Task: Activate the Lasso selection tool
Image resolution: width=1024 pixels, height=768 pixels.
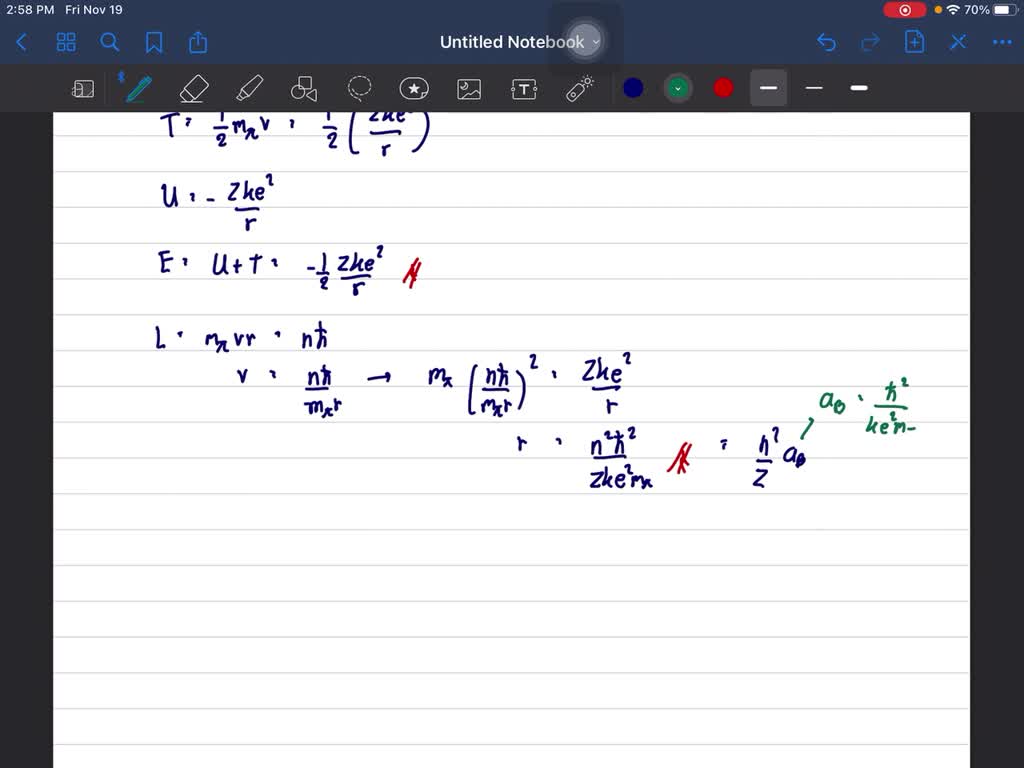Action: (x=359, y=88)
